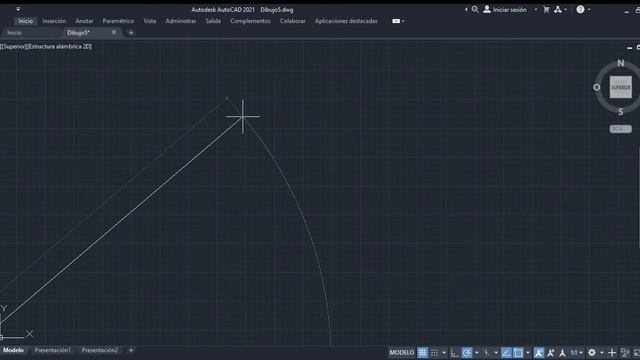Open the Autodesk App Store cart icon
The height and width of the screenshot is (360, 640).
pos(546,9)
